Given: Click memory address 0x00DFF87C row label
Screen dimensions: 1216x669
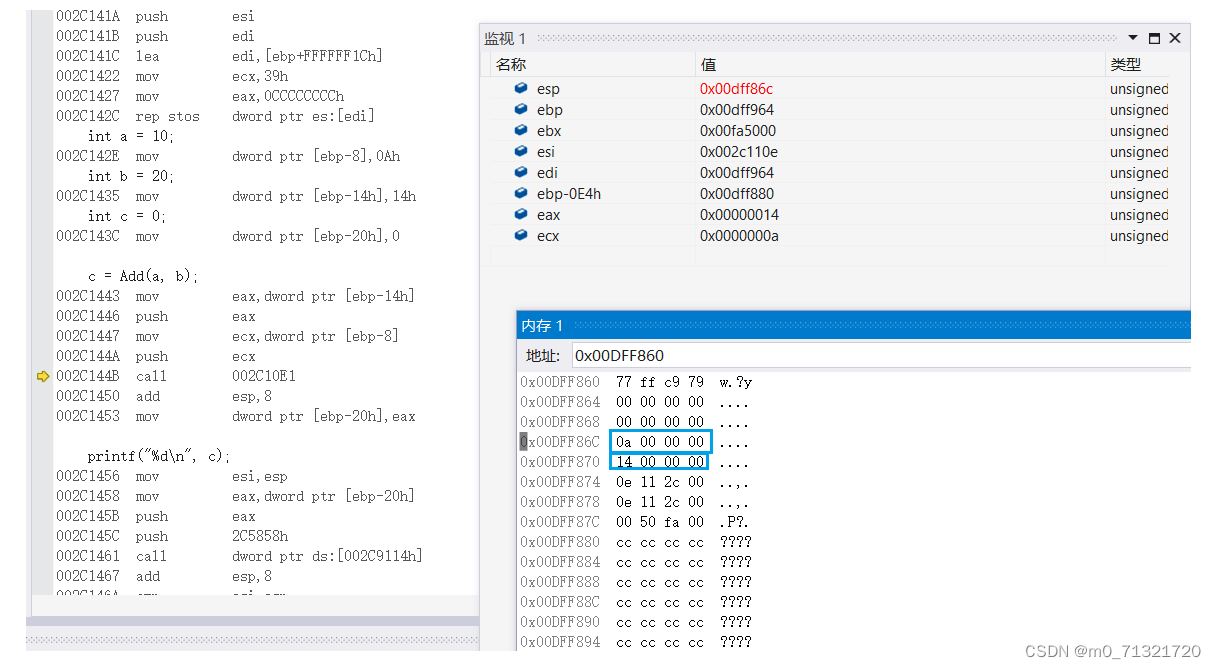Looking at the screenshot, I should point(560,522).
